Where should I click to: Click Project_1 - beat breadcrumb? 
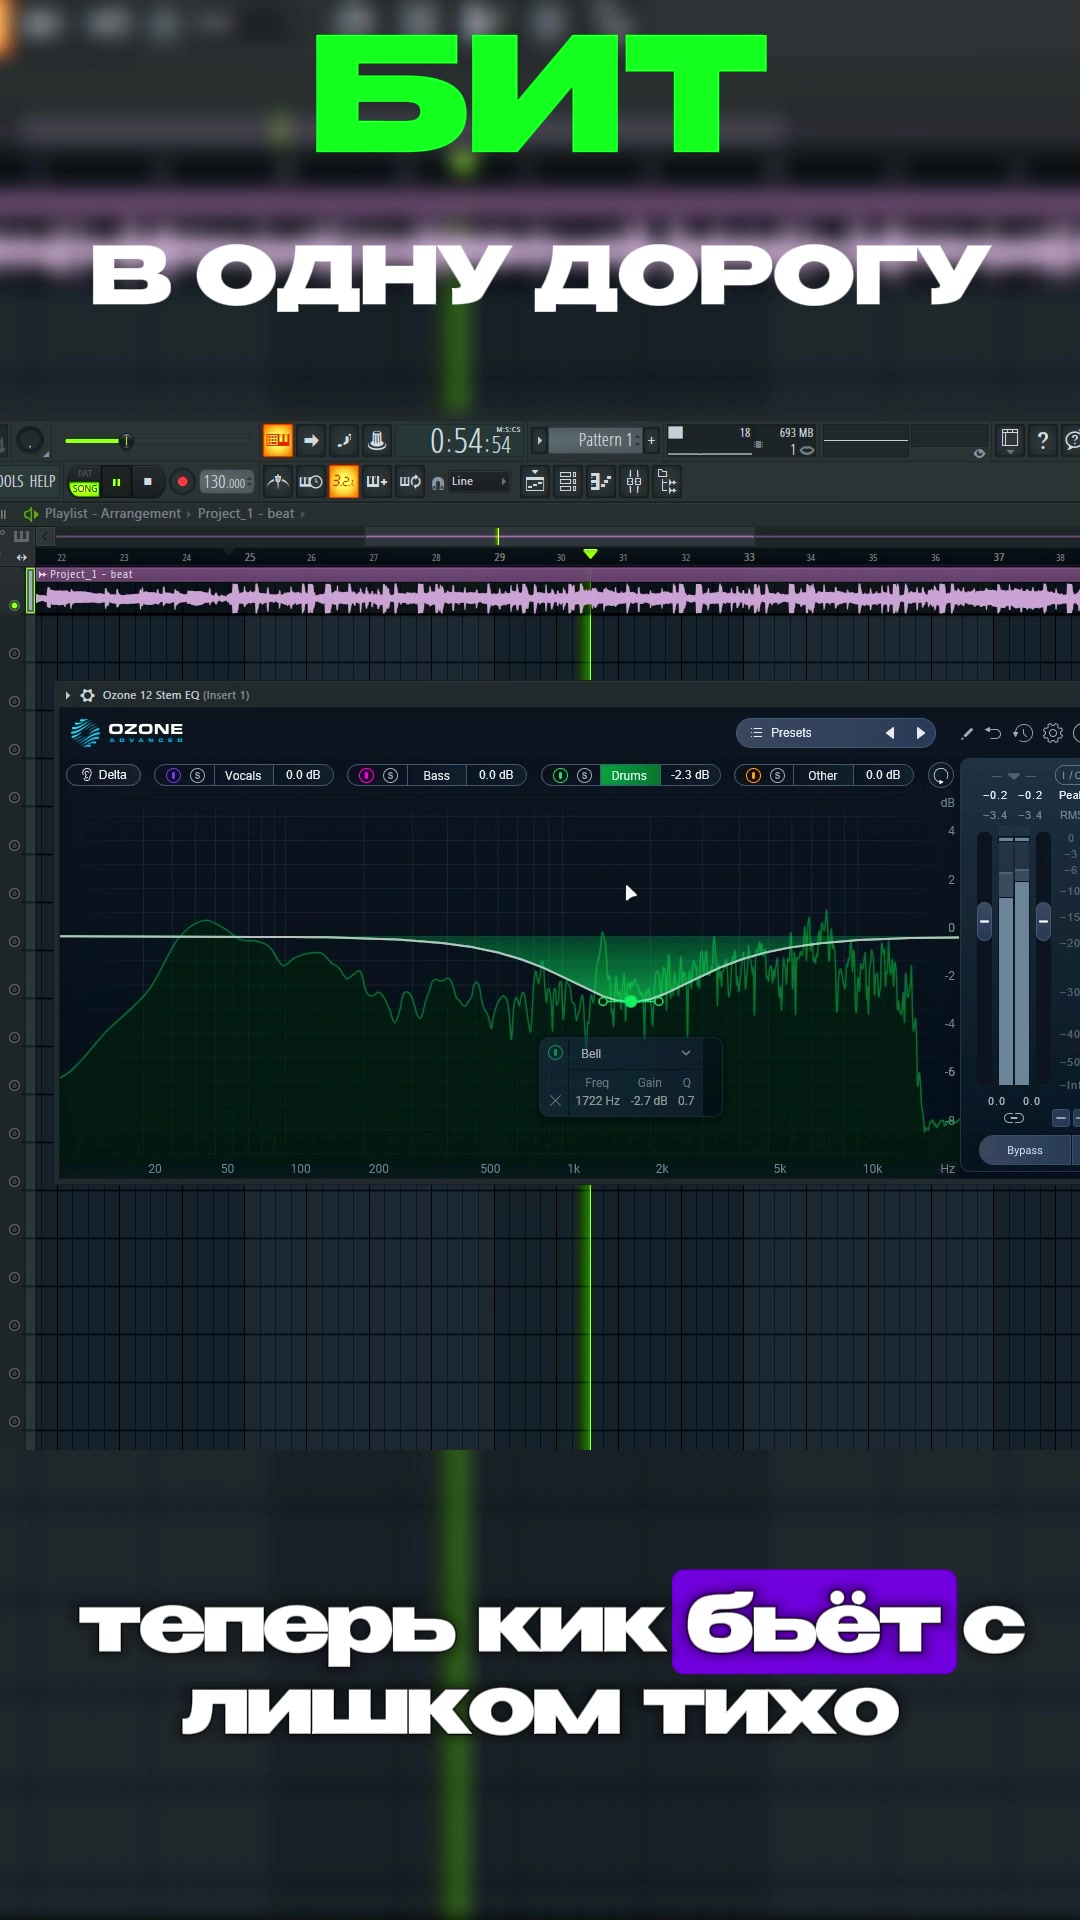[246, 513]
